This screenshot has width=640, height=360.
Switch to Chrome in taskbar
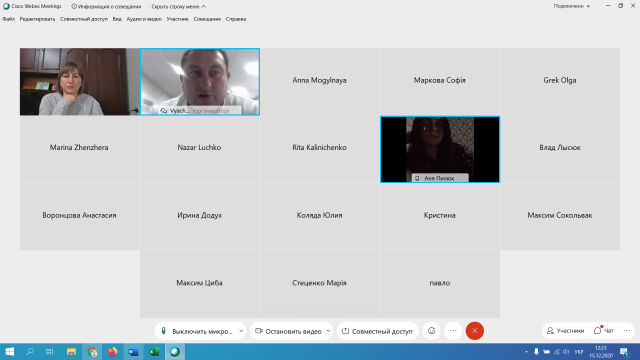click(x=92, y=351)
